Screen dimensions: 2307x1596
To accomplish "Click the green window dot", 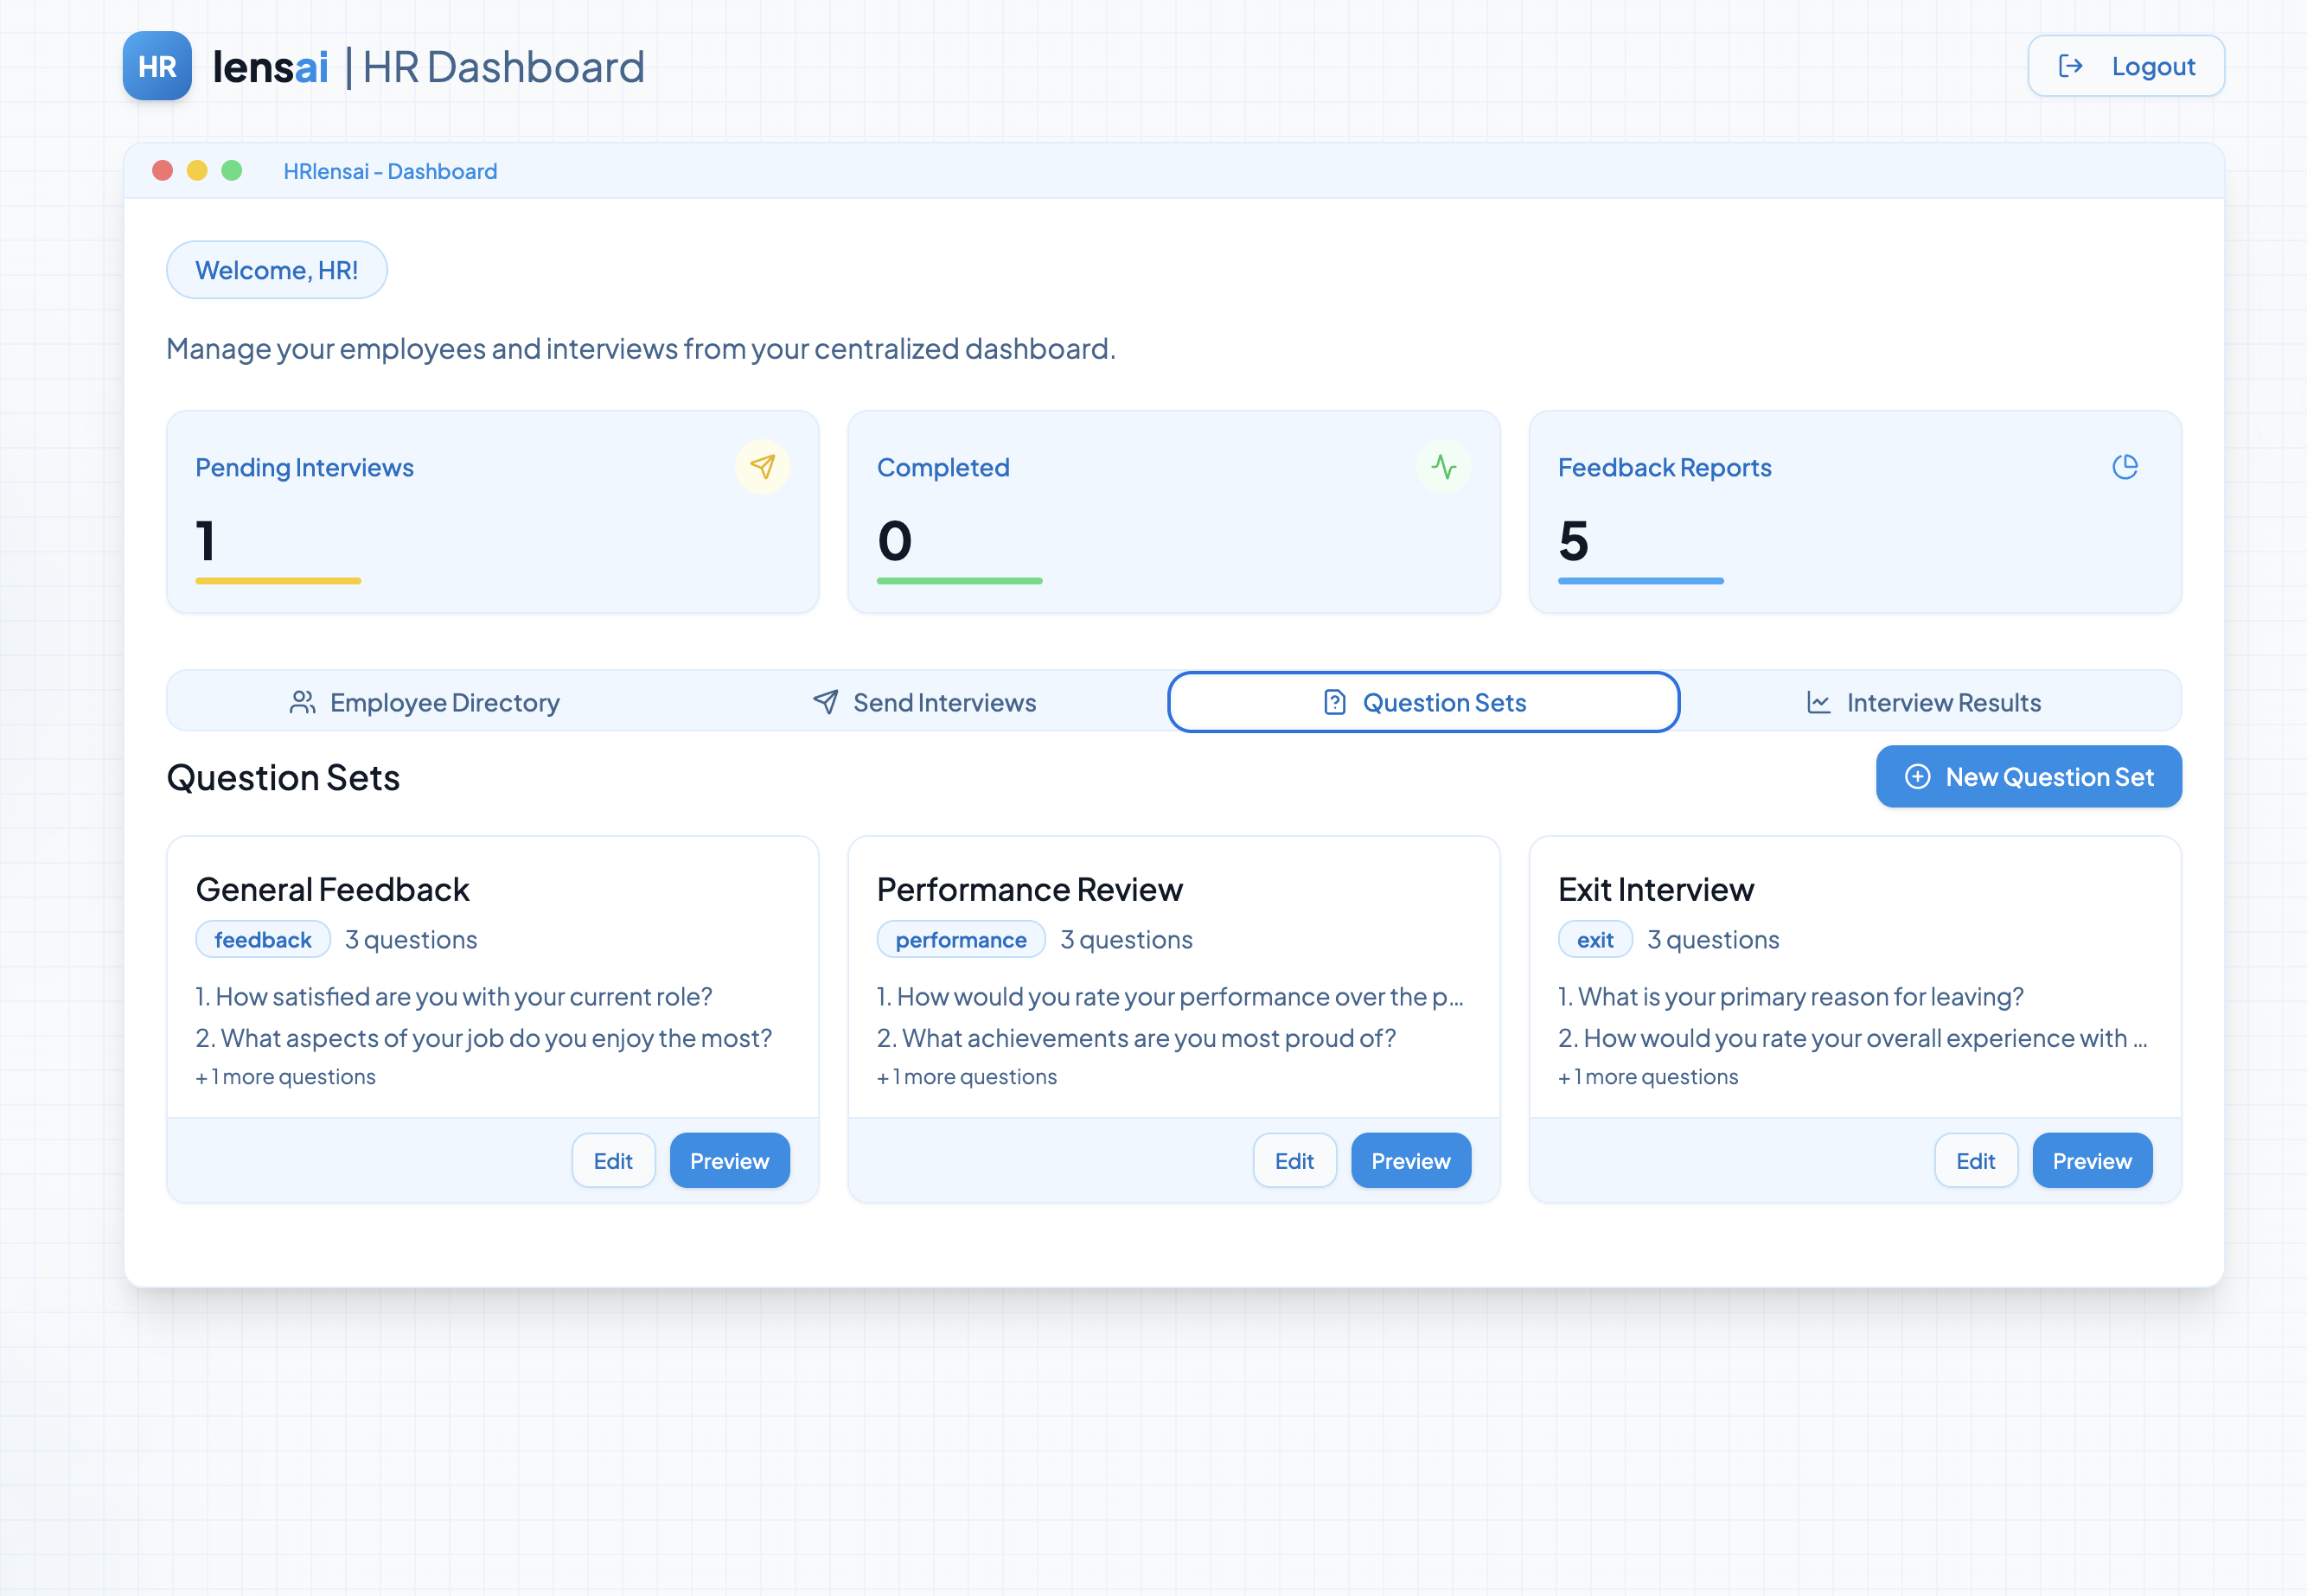I will [231, 171].
